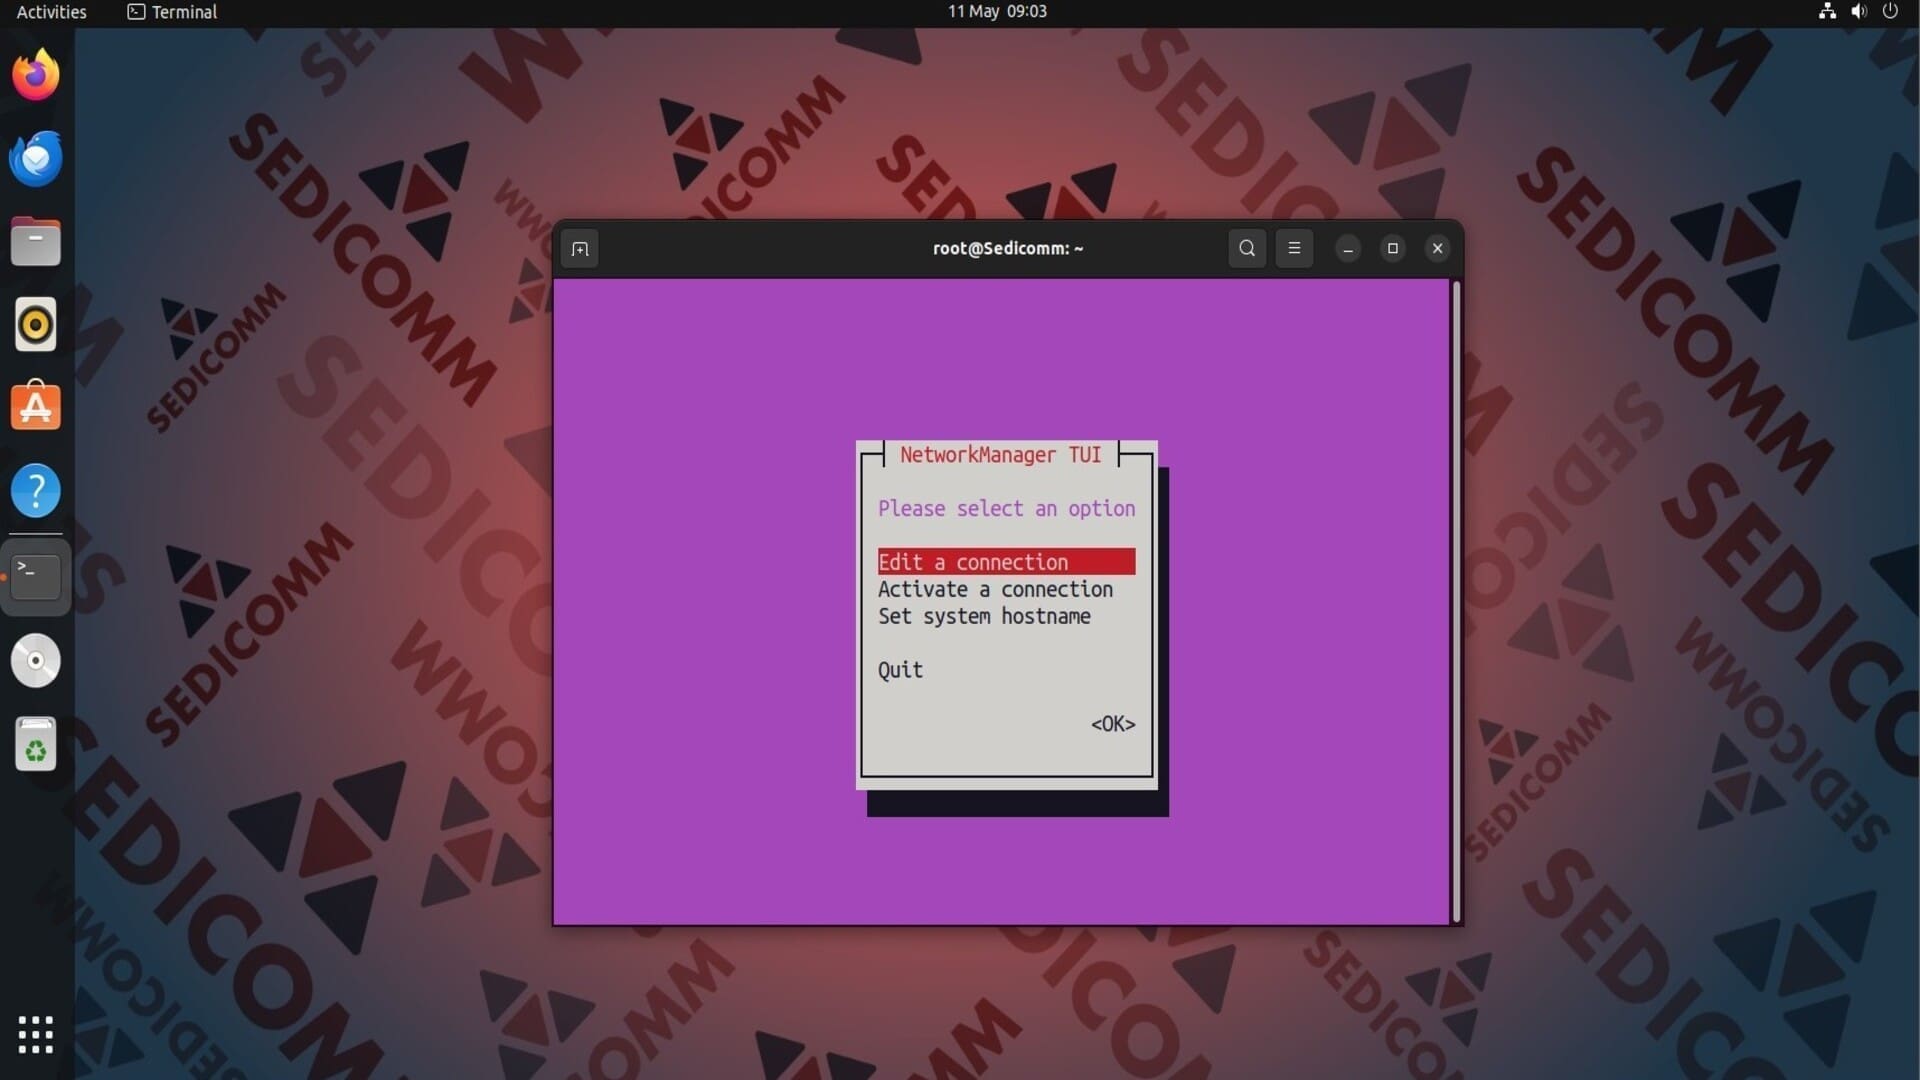Viewport: 1920px width, 1080px height.
Task: Click the NetworkManager TUI heading
Action: [1000, 455]
